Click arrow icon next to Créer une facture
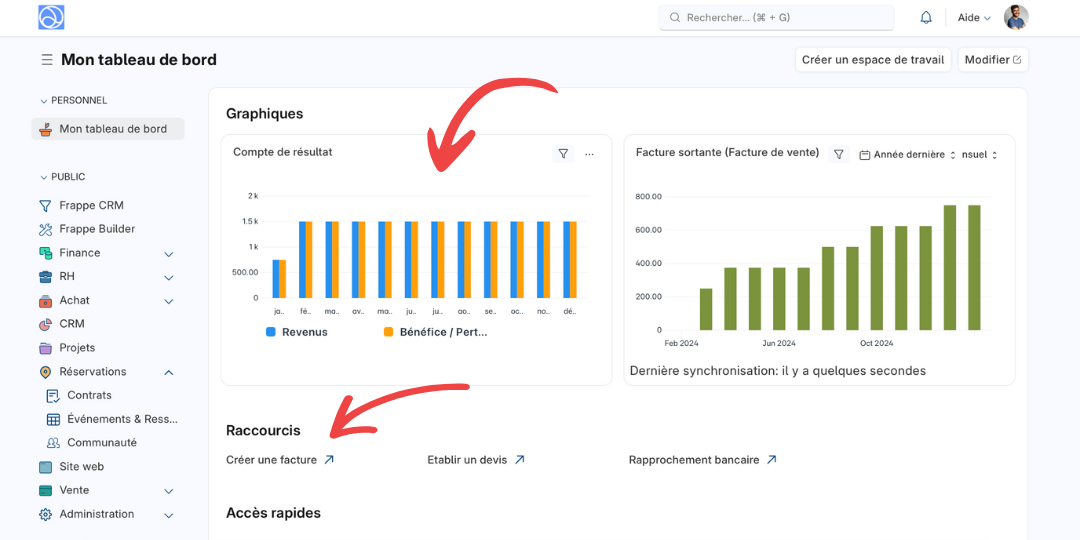 pos(329,459)
